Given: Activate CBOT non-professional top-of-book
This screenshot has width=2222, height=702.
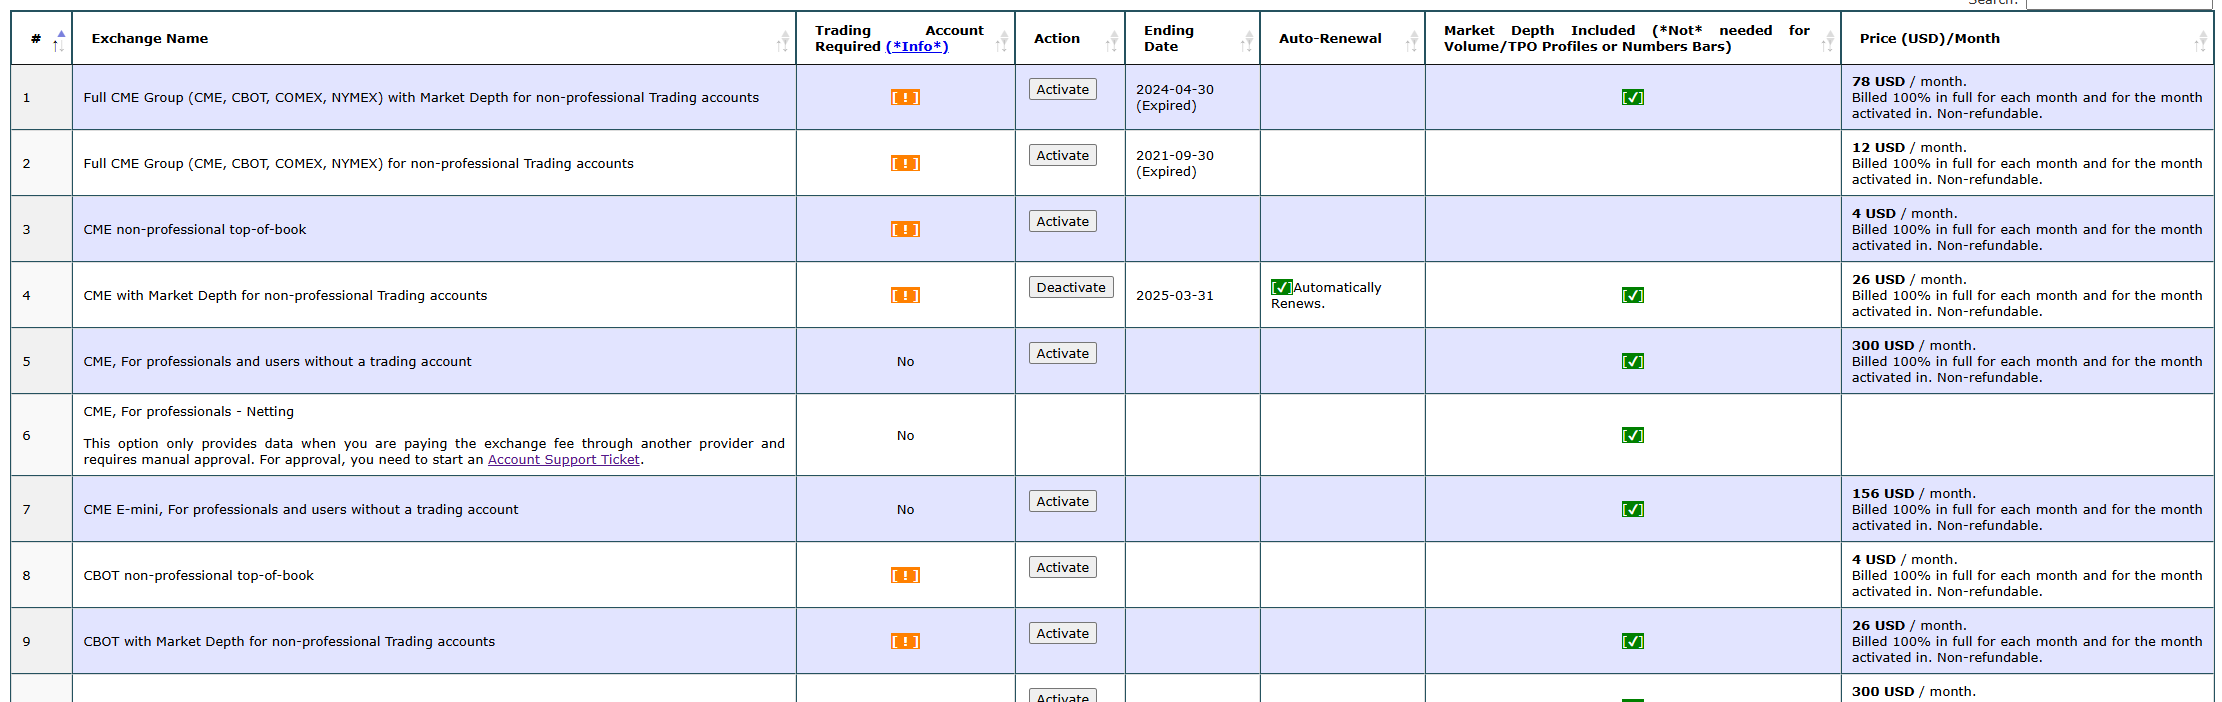Looking at the screenshot, I should [1062, 567].
